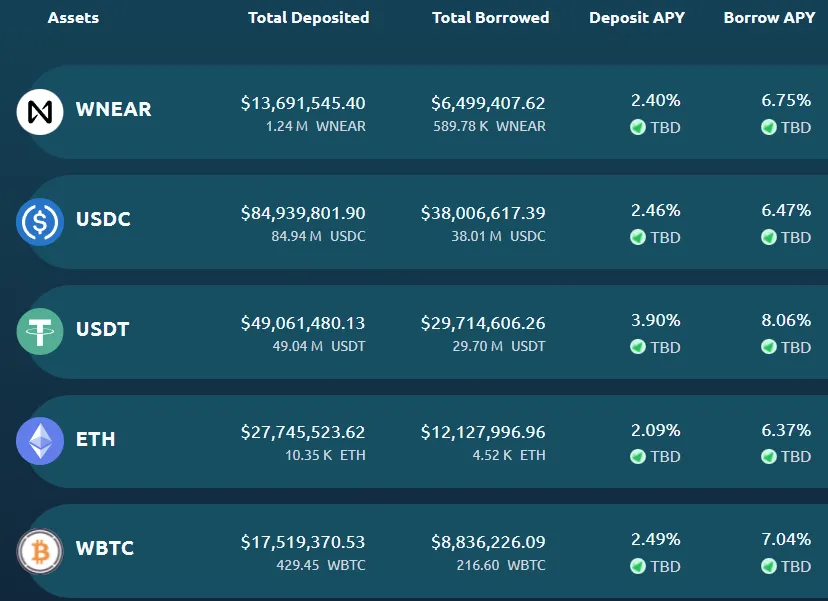Click the Assets column header
This screenshot has height=601, width=828.
(73, 17)
